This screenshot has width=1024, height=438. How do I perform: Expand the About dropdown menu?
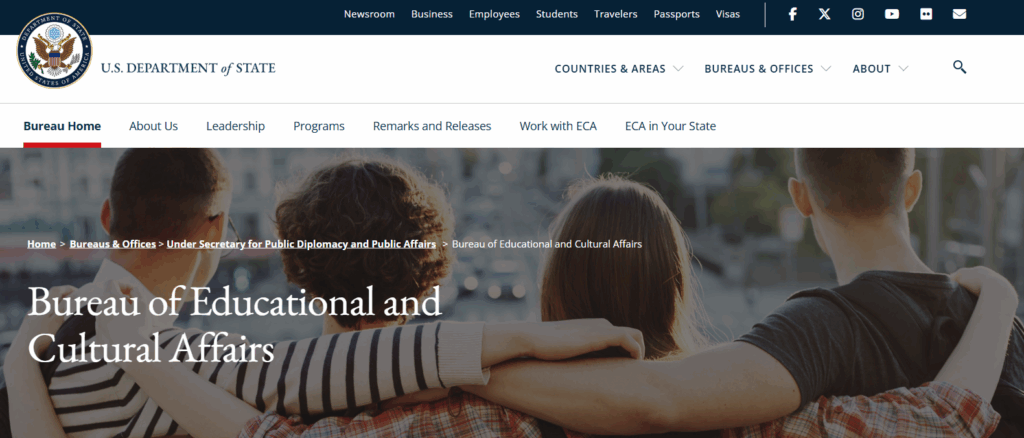coord(880,69)
